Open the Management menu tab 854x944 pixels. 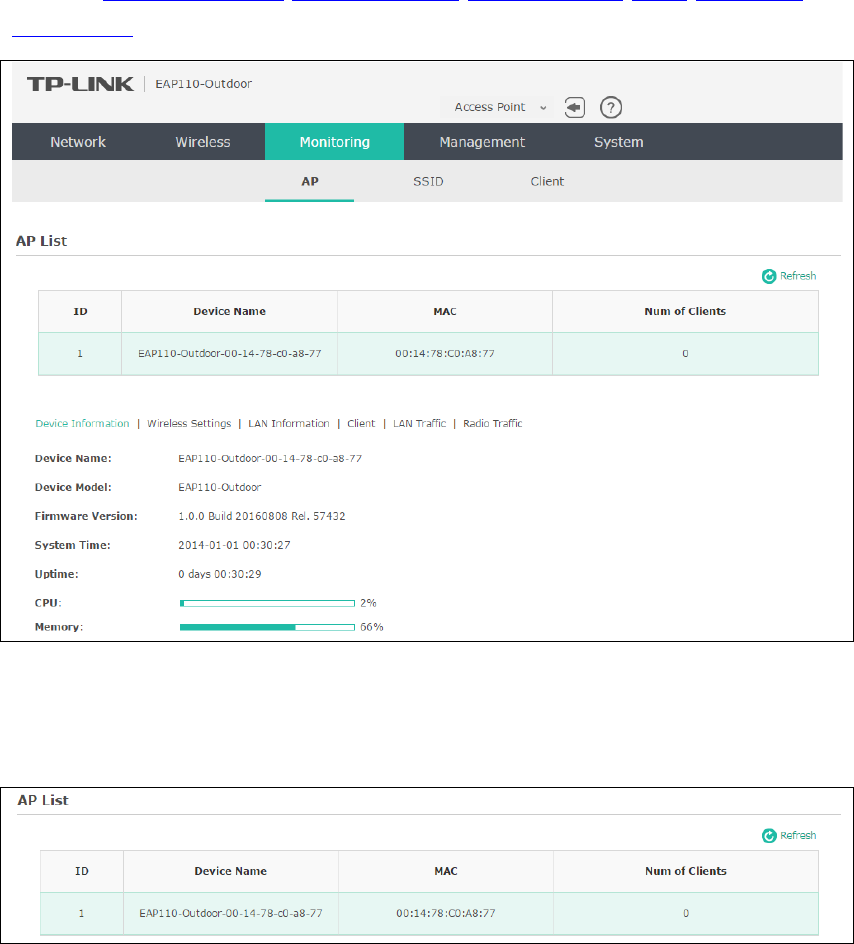[x=482, y=142]
